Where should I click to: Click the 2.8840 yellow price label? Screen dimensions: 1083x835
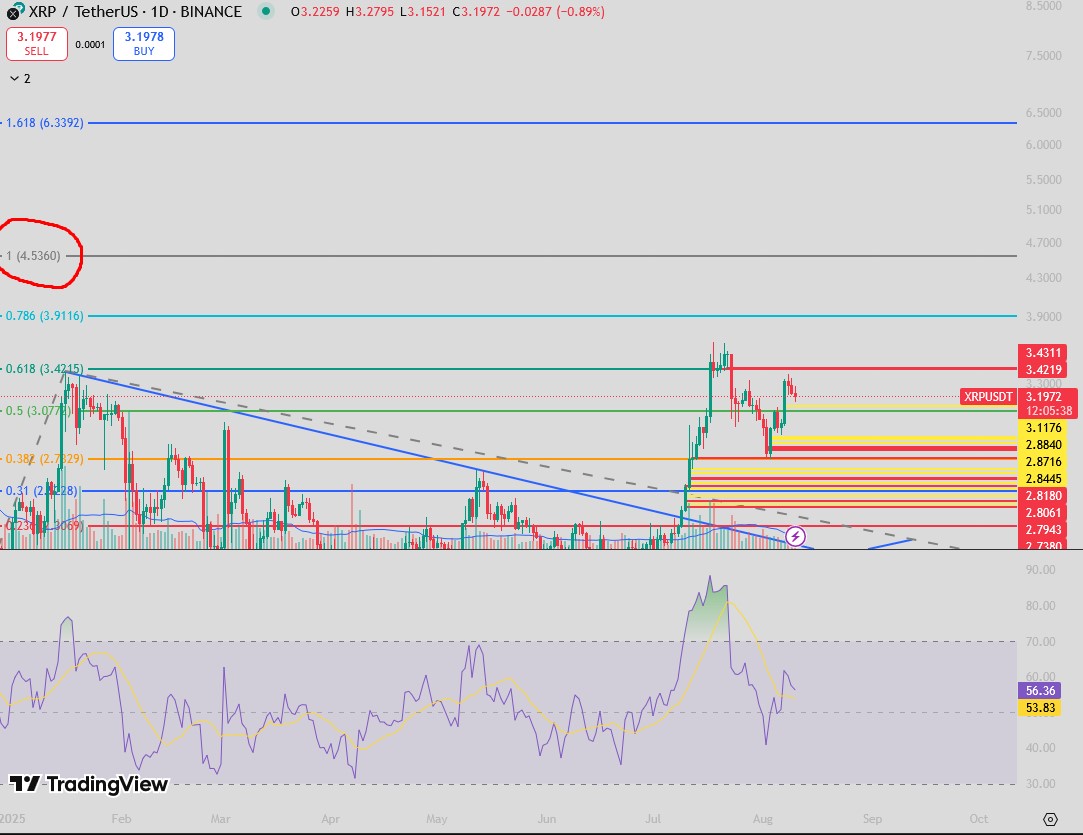point(1043,445)
